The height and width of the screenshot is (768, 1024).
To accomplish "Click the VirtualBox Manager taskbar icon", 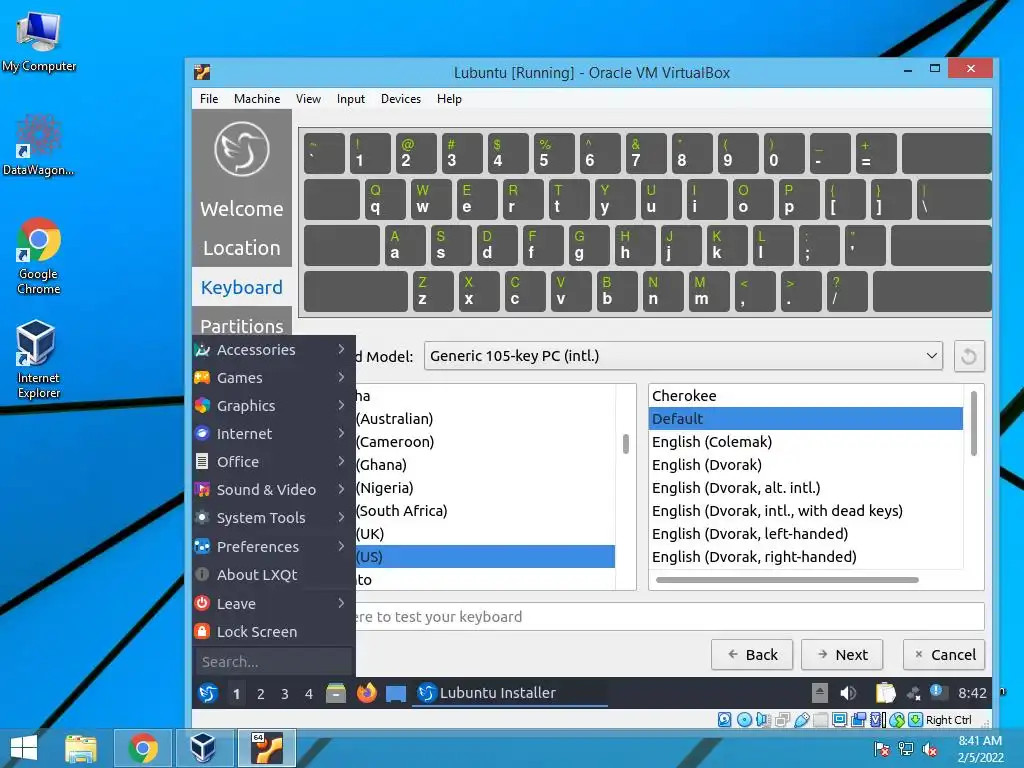I will click(x=203, y=748).
